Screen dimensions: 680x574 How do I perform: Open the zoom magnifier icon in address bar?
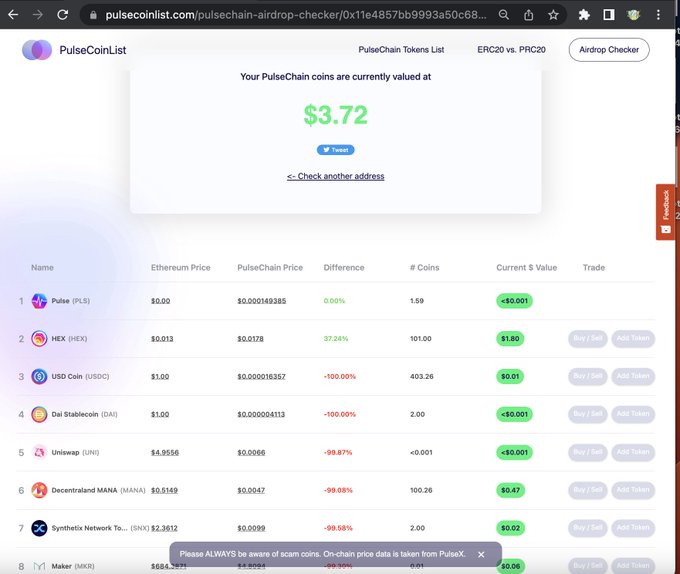coord(503,15)
